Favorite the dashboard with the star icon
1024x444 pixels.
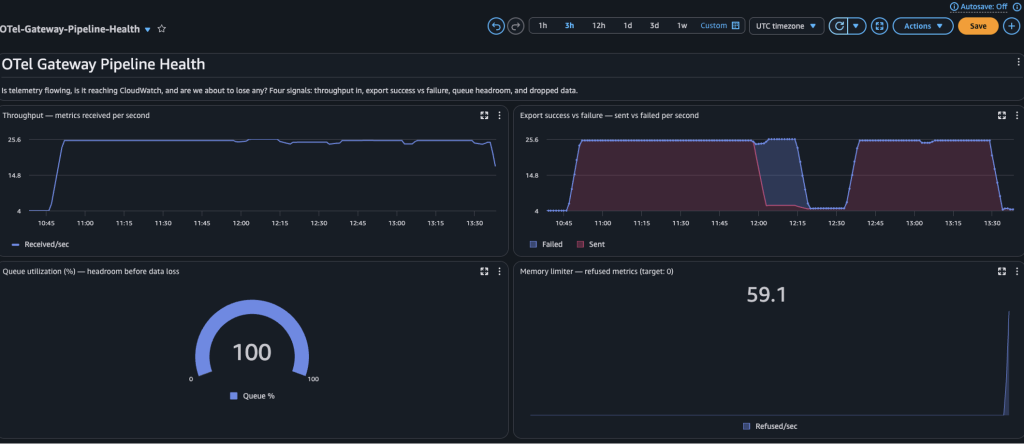162,29
